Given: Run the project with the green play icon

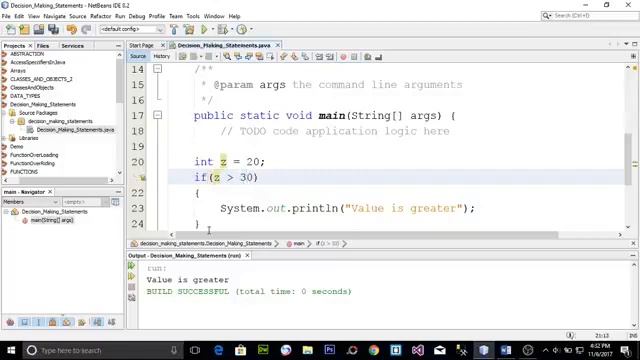Looking at the screenshot, I should 204,29.
